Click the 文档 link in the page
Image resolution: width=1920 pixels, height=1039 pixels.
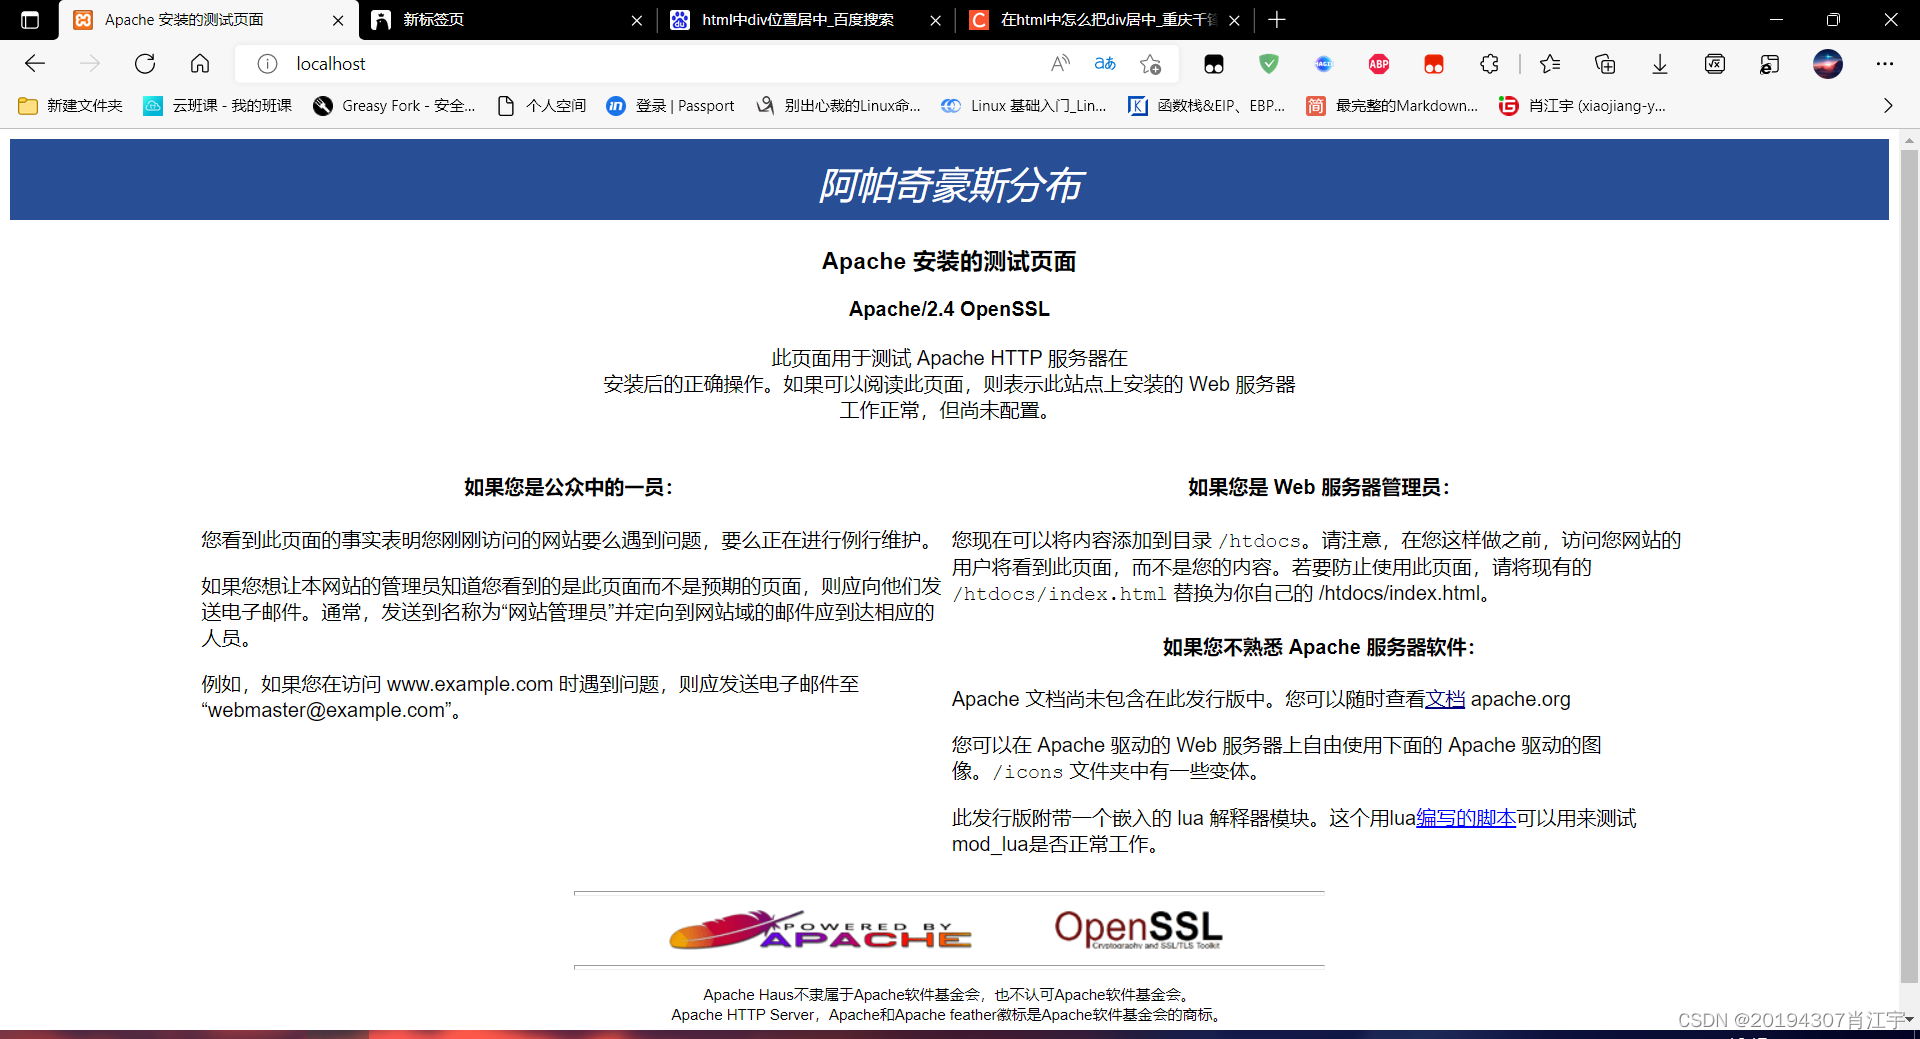[x=1444, y=699]
